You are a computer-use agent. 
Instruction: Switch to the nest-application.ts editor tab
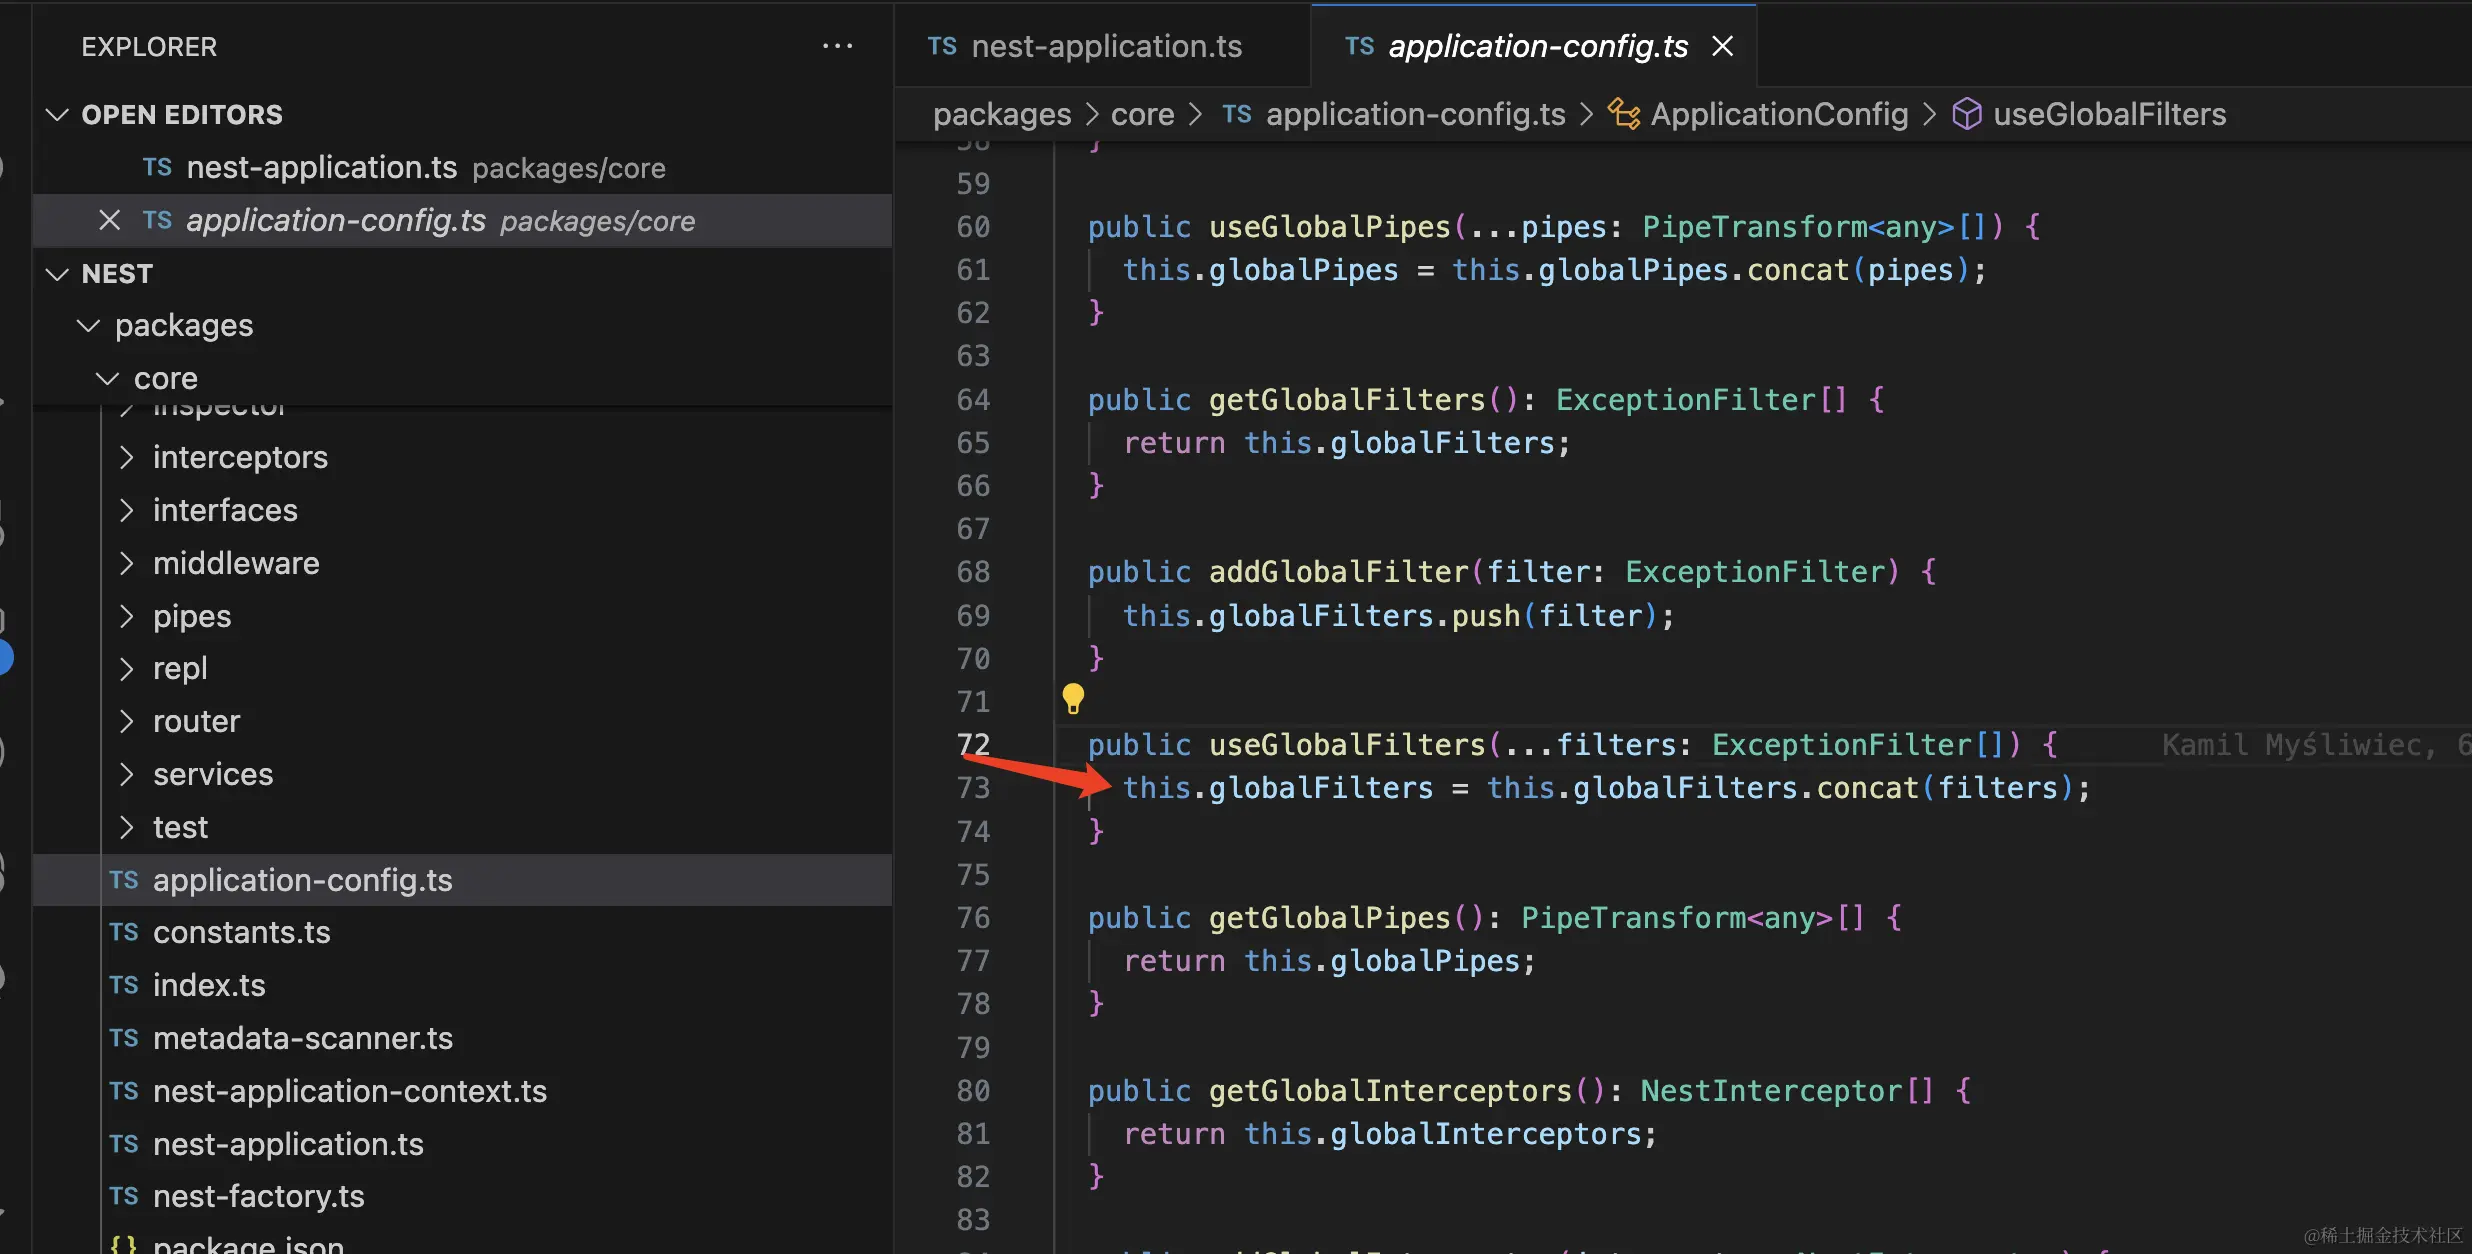(1103, 46)
